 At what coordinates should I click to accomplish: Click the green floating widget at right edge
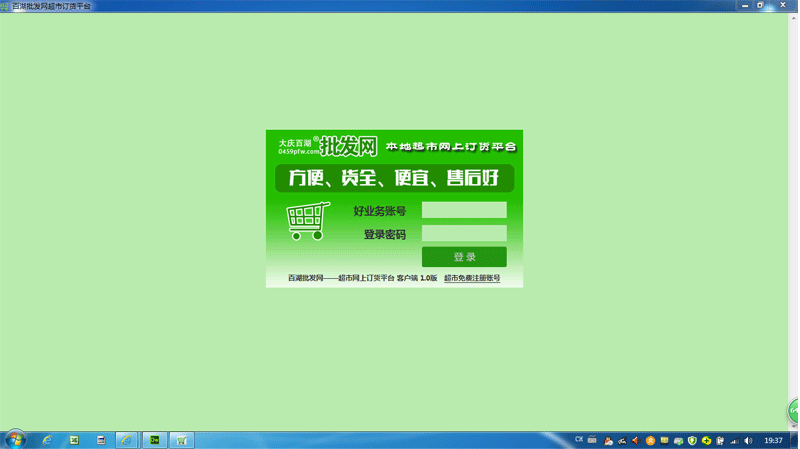[793, 410]
